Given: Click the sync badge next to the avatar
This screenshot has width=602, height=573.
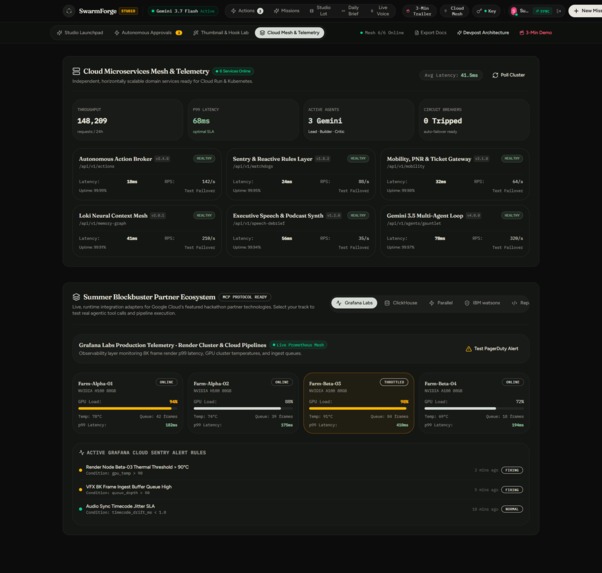Looking at the screenshot, I should click(x=542, y=11).
